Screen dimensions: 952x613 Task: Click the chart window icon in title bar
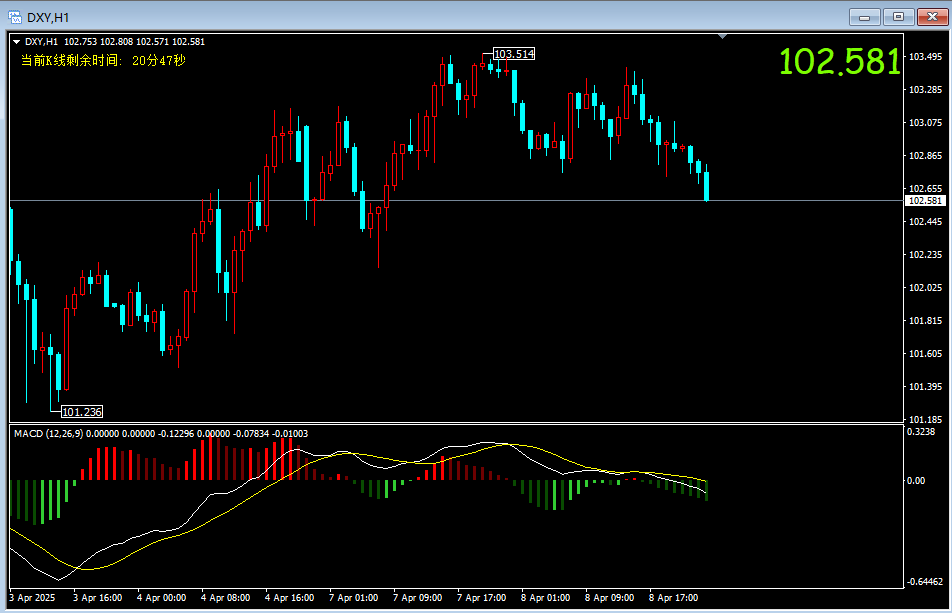[x=15, y=17]
